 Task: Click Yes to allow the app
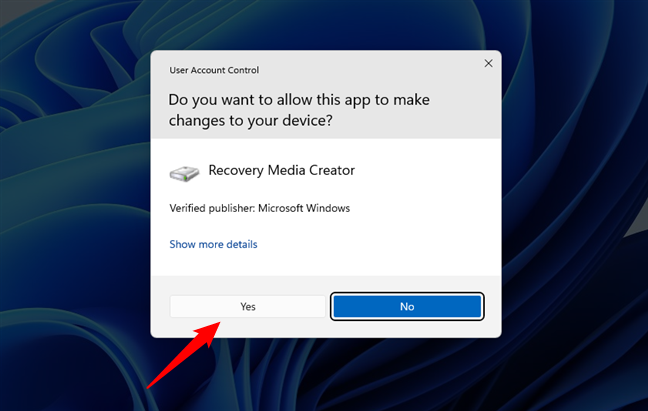(x=248, y=306)
